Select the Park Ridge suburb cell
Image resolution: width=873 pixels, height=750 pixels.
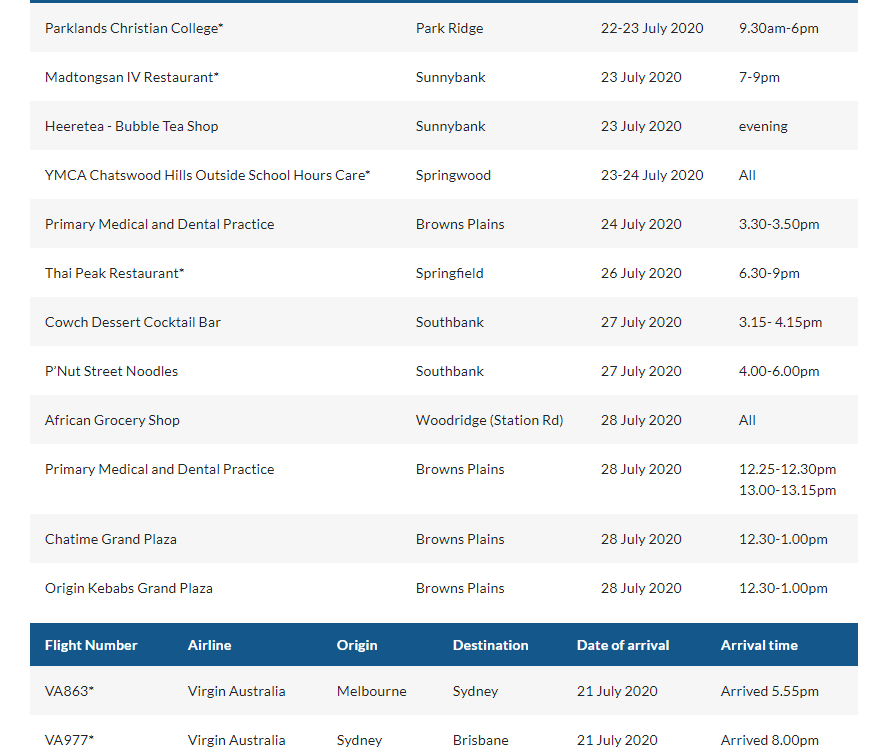point(449,28)
